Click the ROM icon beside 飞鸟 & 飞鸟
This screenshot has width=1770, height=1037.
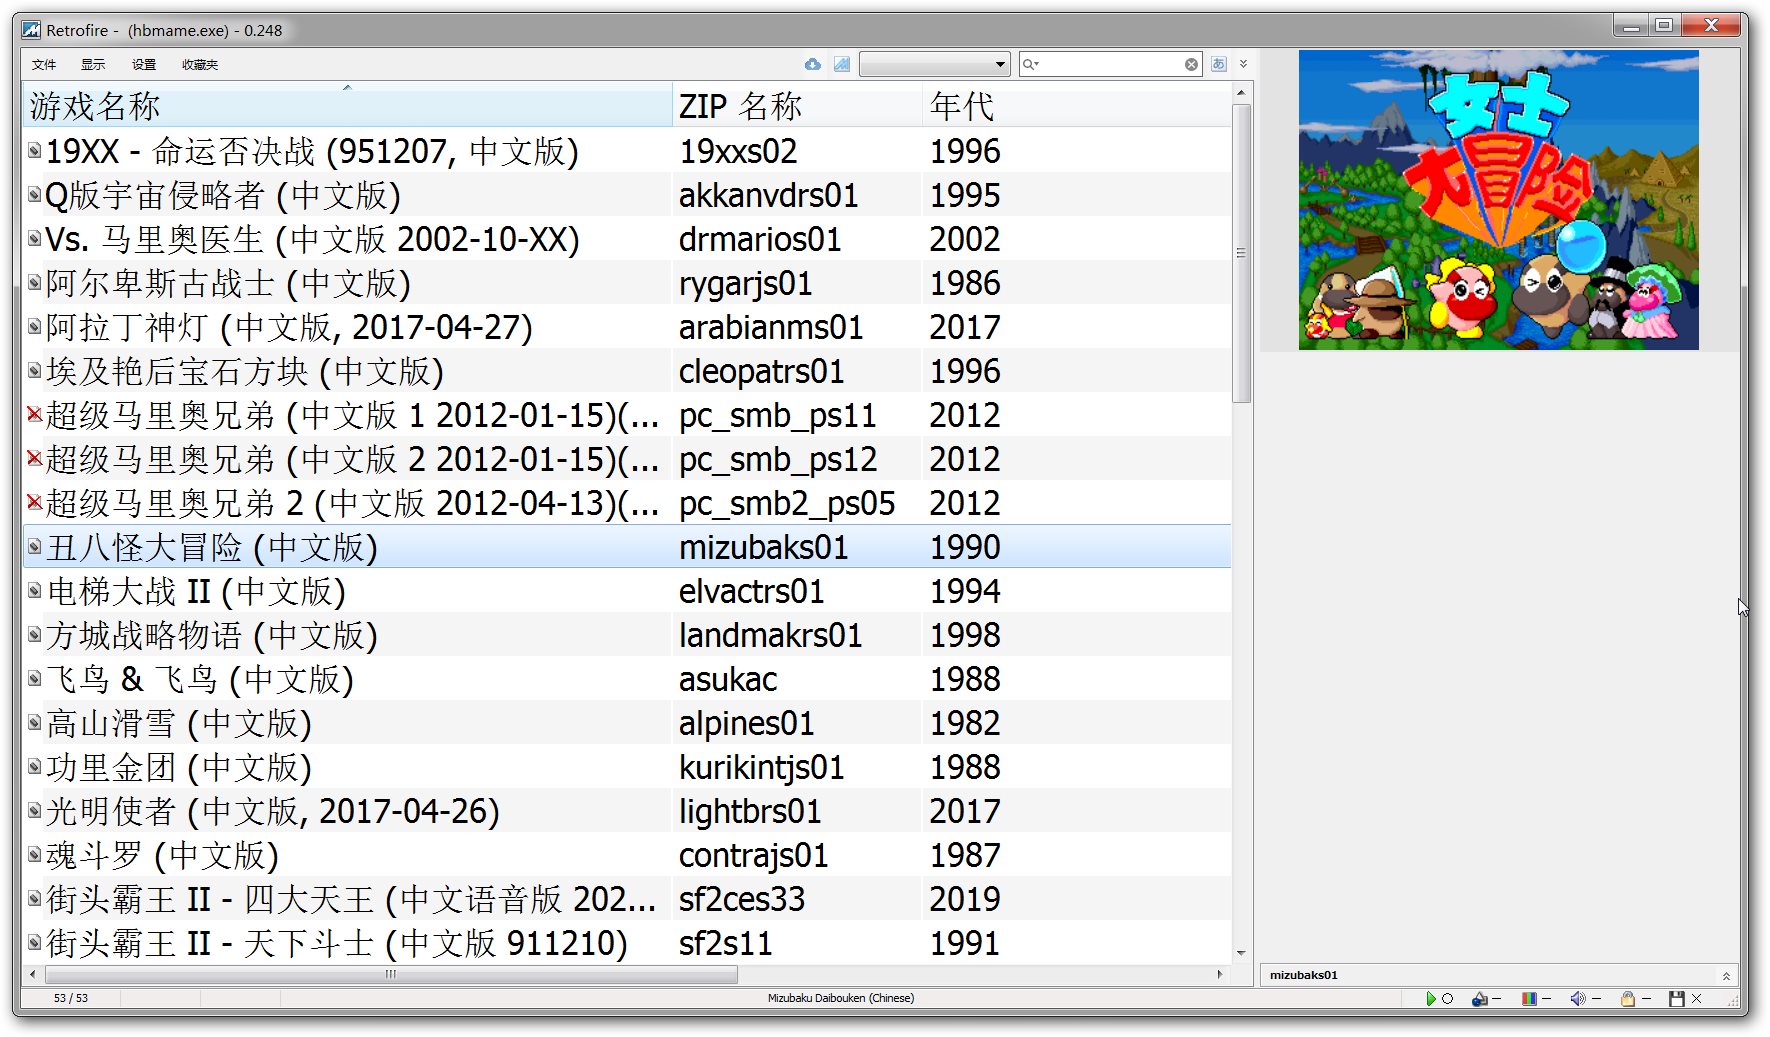tap(35, 678)
